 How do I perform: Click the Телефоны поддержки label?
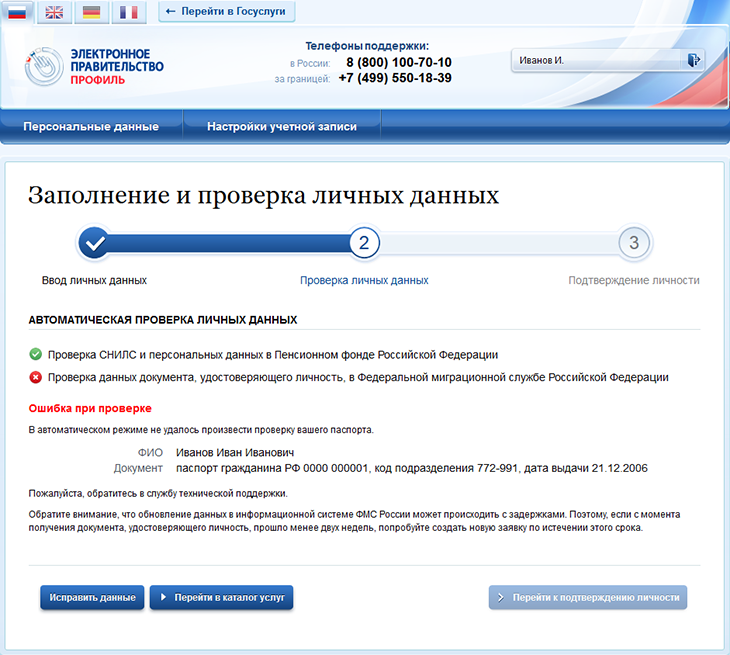pyautogui.click(x=367, y=46)
